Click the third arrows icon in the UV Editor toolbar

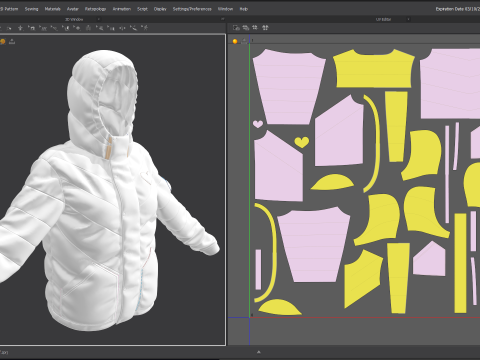point(255,28)
